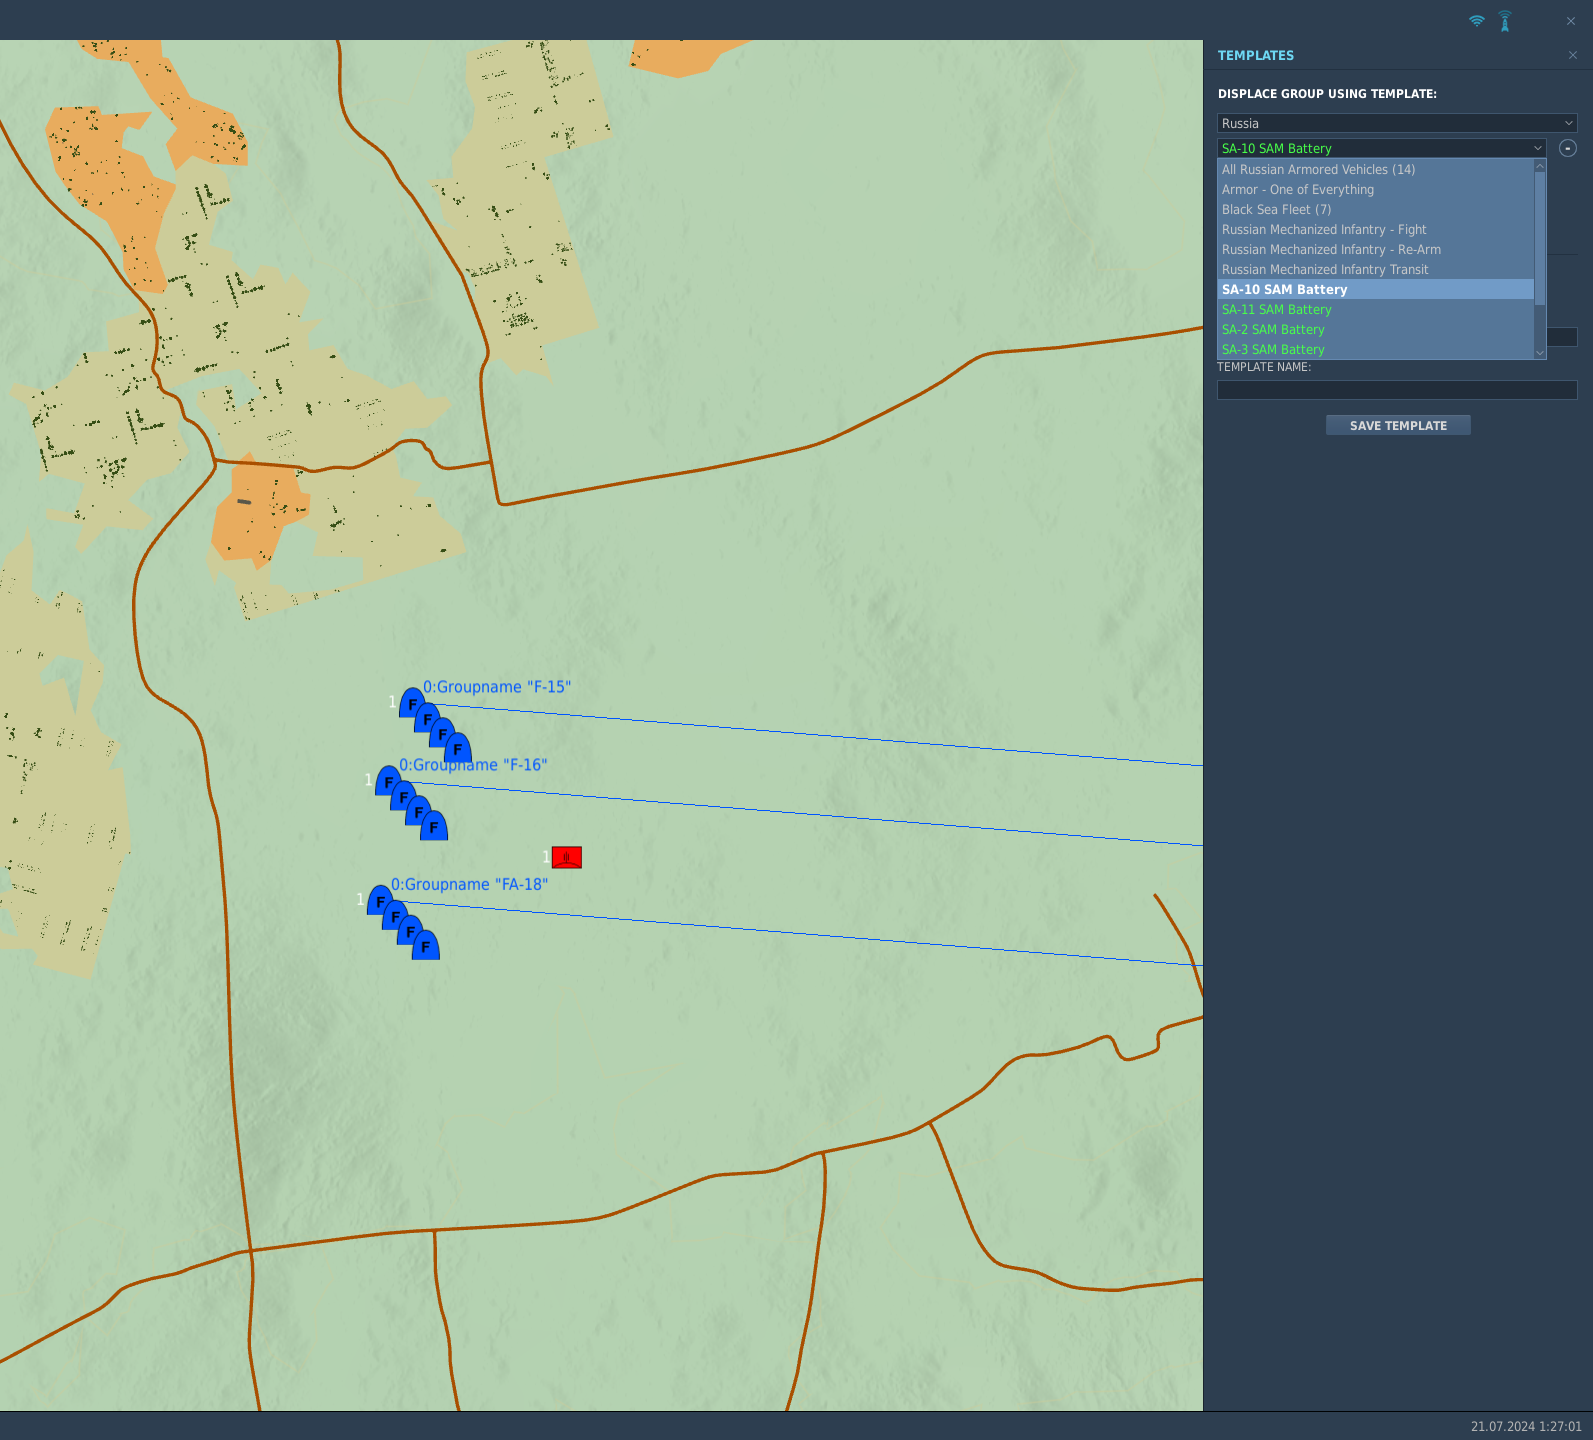Open the Russia country dropdown
Image resolution: width=1593 pixels, height=1440 pixels.
(1397, 123)
